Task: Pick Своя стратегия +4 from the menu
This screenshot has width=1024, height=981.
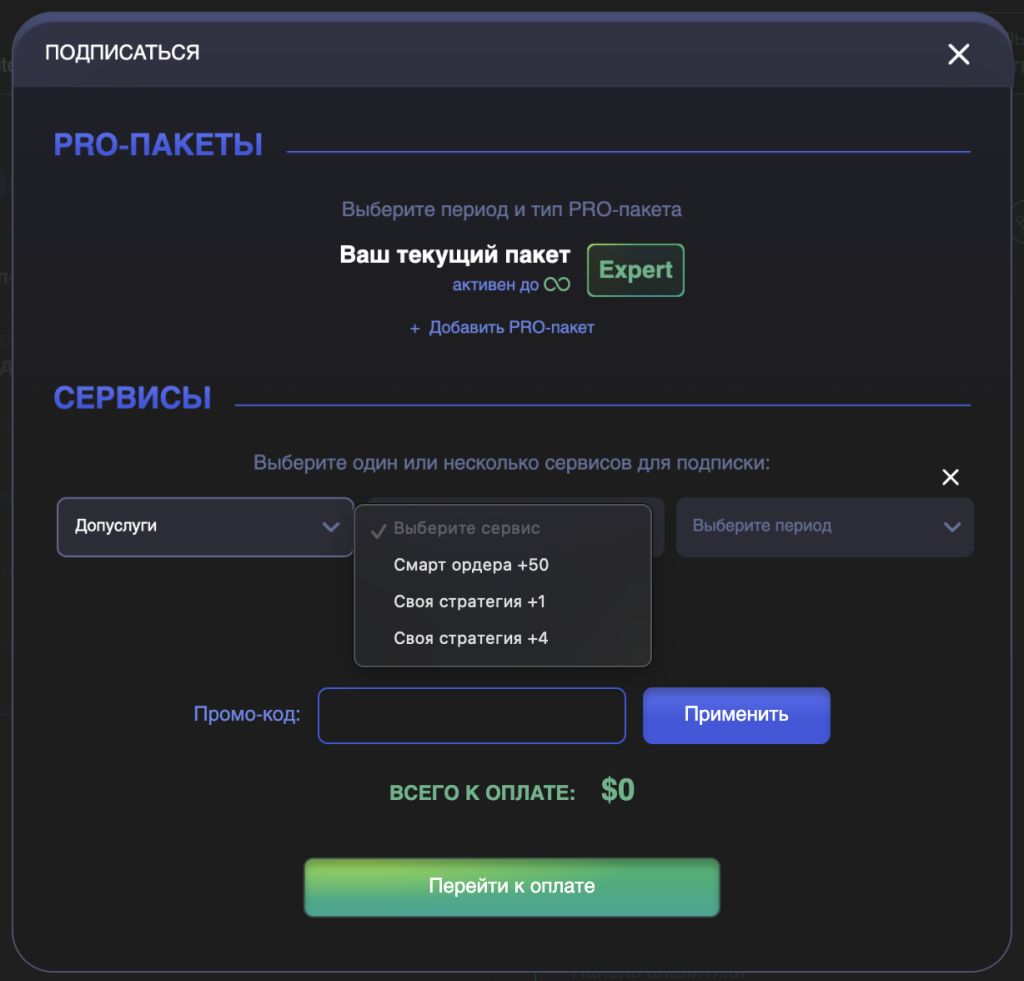Action: pyautogui.click(x=470, y=638)
